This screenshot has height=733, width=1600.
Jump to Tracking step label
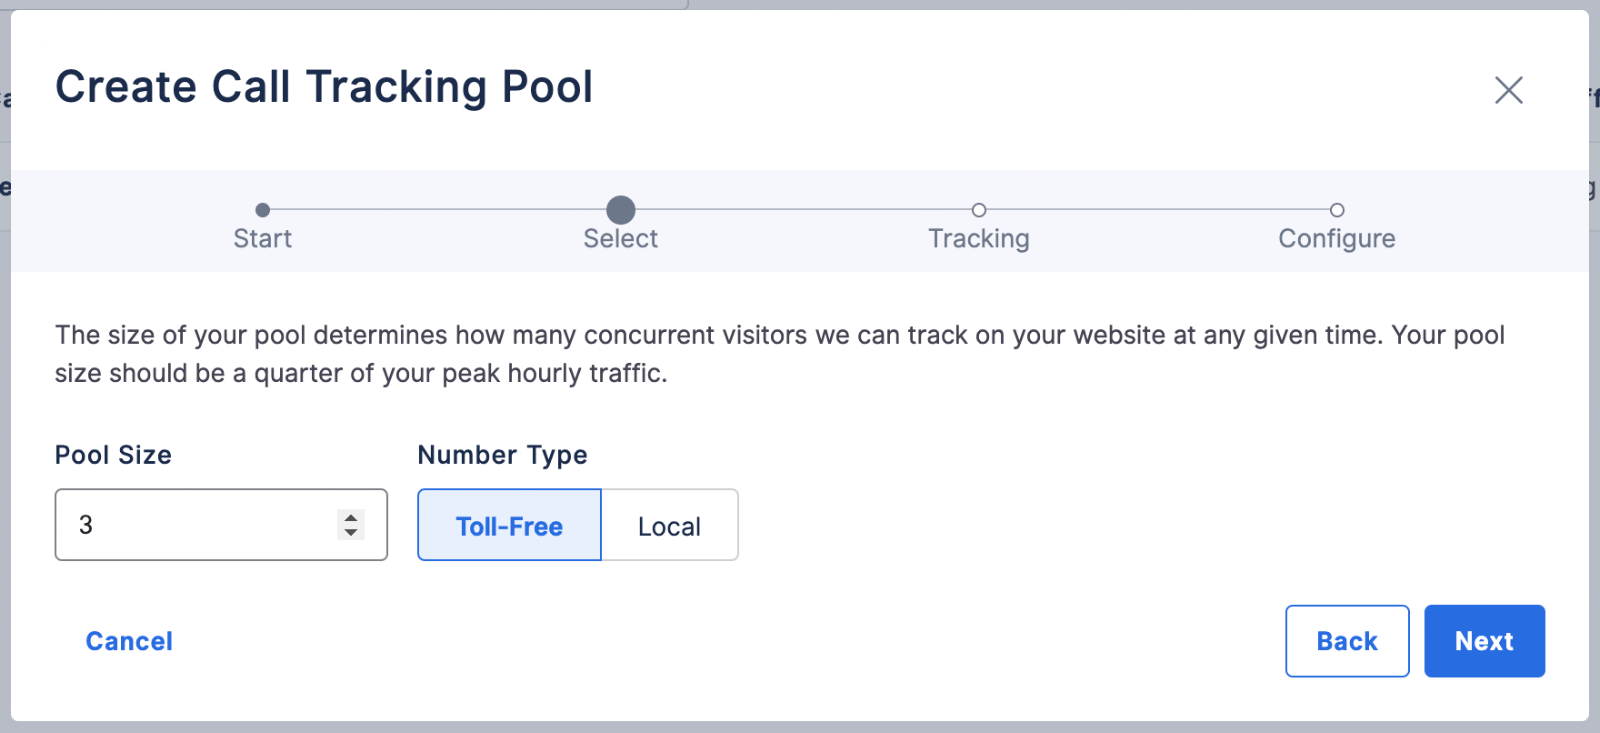pyautogui.click(x=979, y=239)
